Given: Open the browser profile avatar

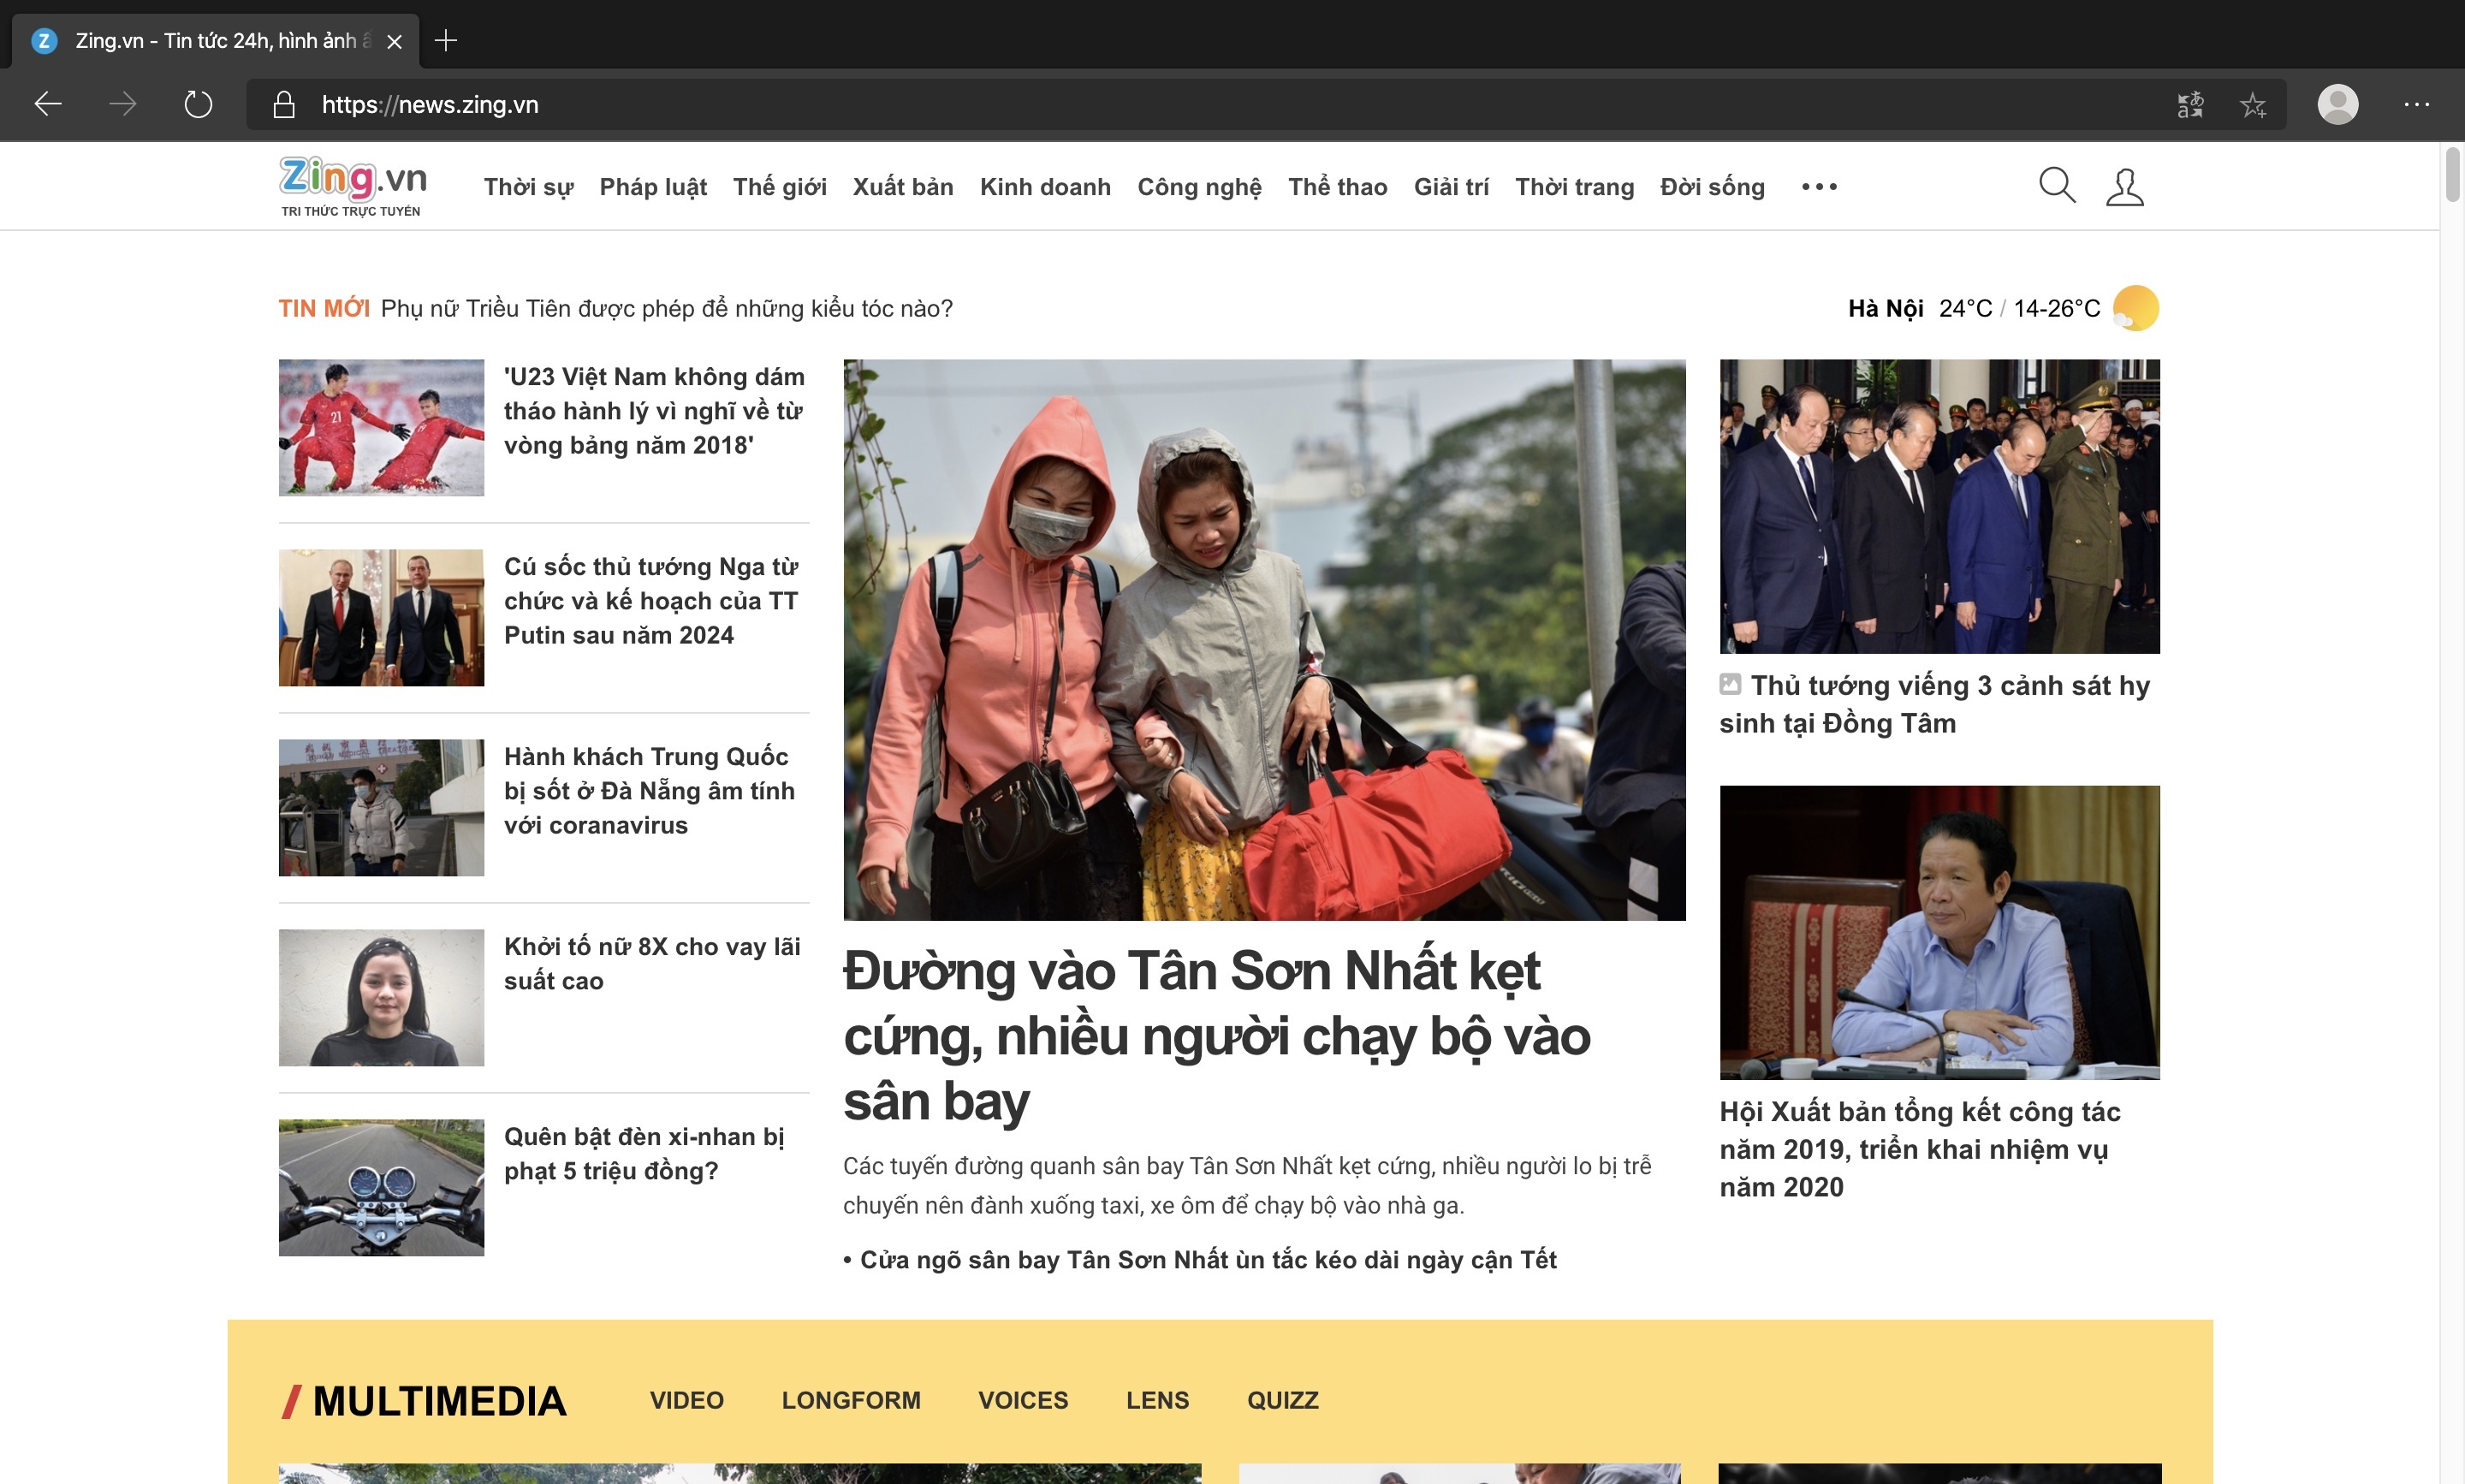Looking at the screenshot, I should click(2340, 104).
